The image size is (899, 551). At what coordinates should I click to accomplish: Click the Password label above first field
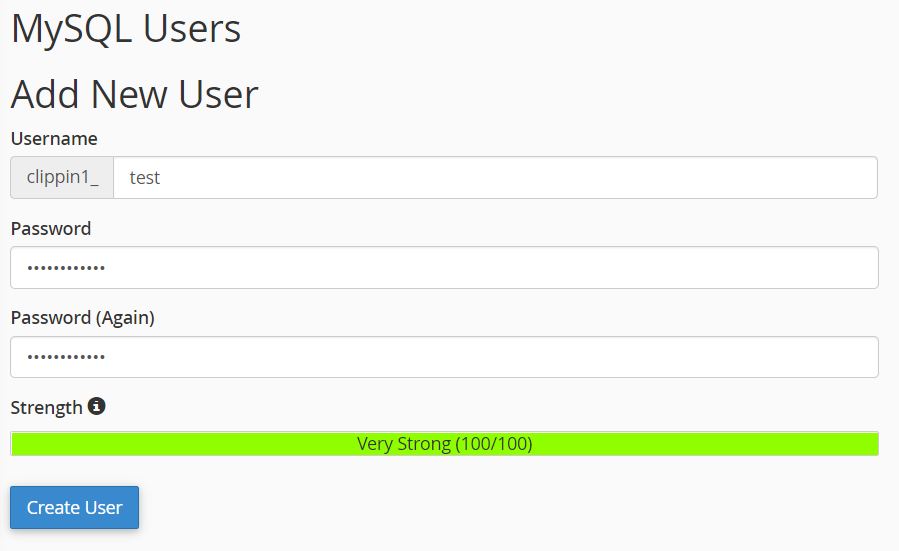tap(51, 229)
